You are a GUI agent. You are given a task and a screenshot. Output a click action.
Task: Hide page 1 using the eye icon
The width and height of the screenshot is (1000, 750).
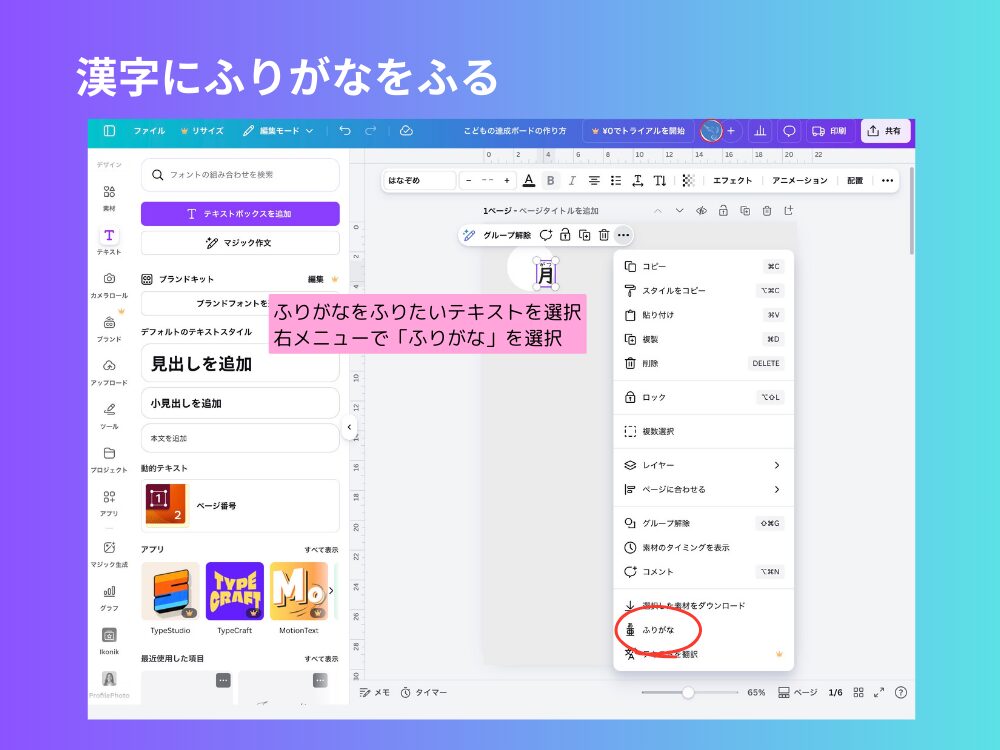tap(702, 211)
